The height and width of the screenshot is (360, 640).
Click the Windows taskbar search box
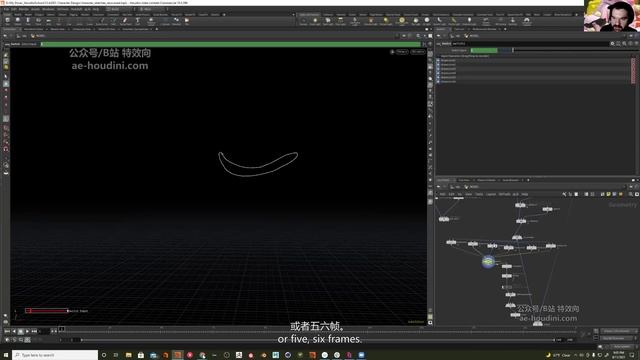coord(55,355)
